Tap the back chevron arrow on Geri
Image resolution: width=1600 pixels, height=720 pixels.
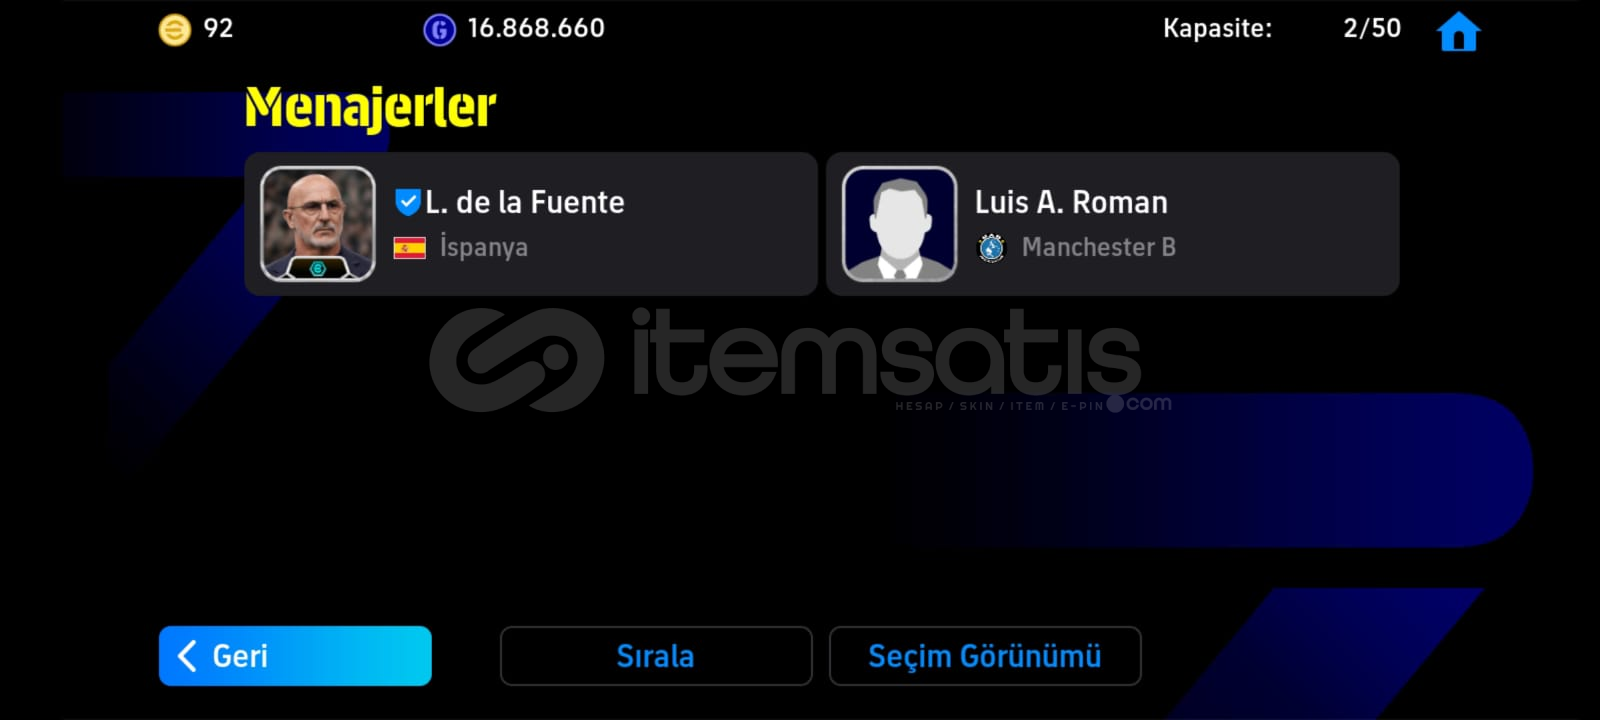pos(186,656)
